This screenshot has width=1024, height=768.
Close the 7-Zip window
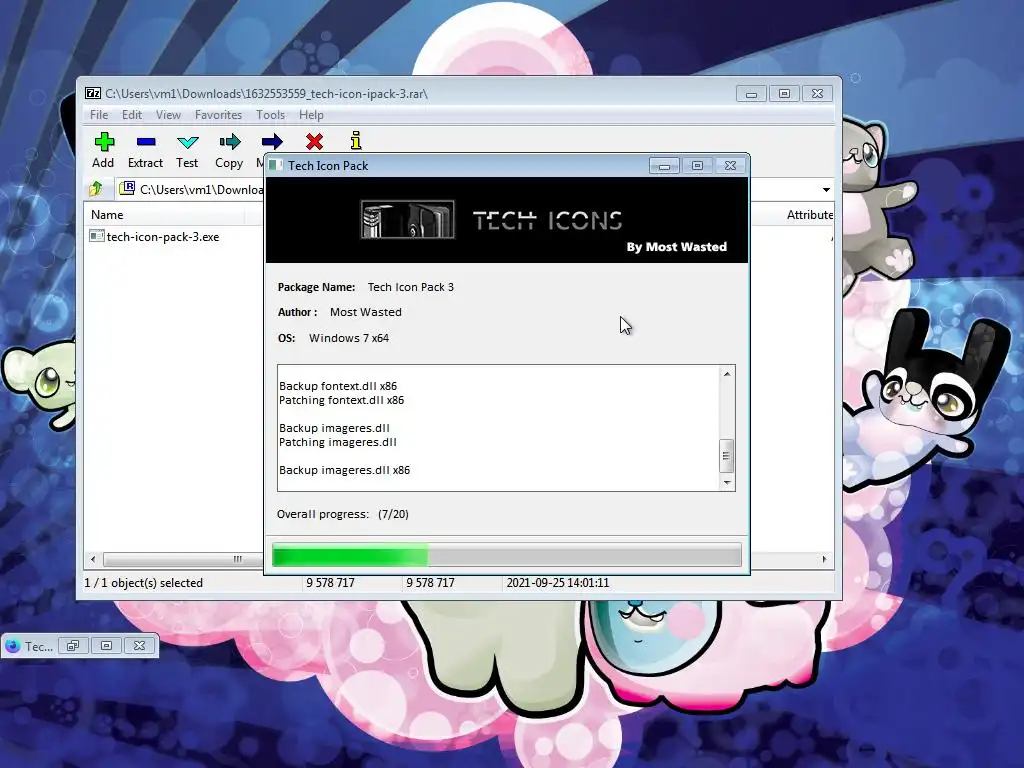tap(818, 94)
